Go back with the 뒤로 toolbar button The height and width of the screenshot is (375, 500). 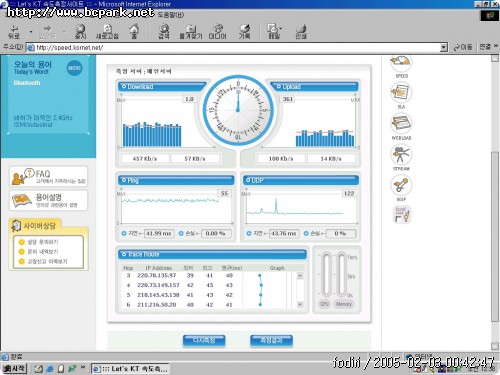(x=14, y=31)
